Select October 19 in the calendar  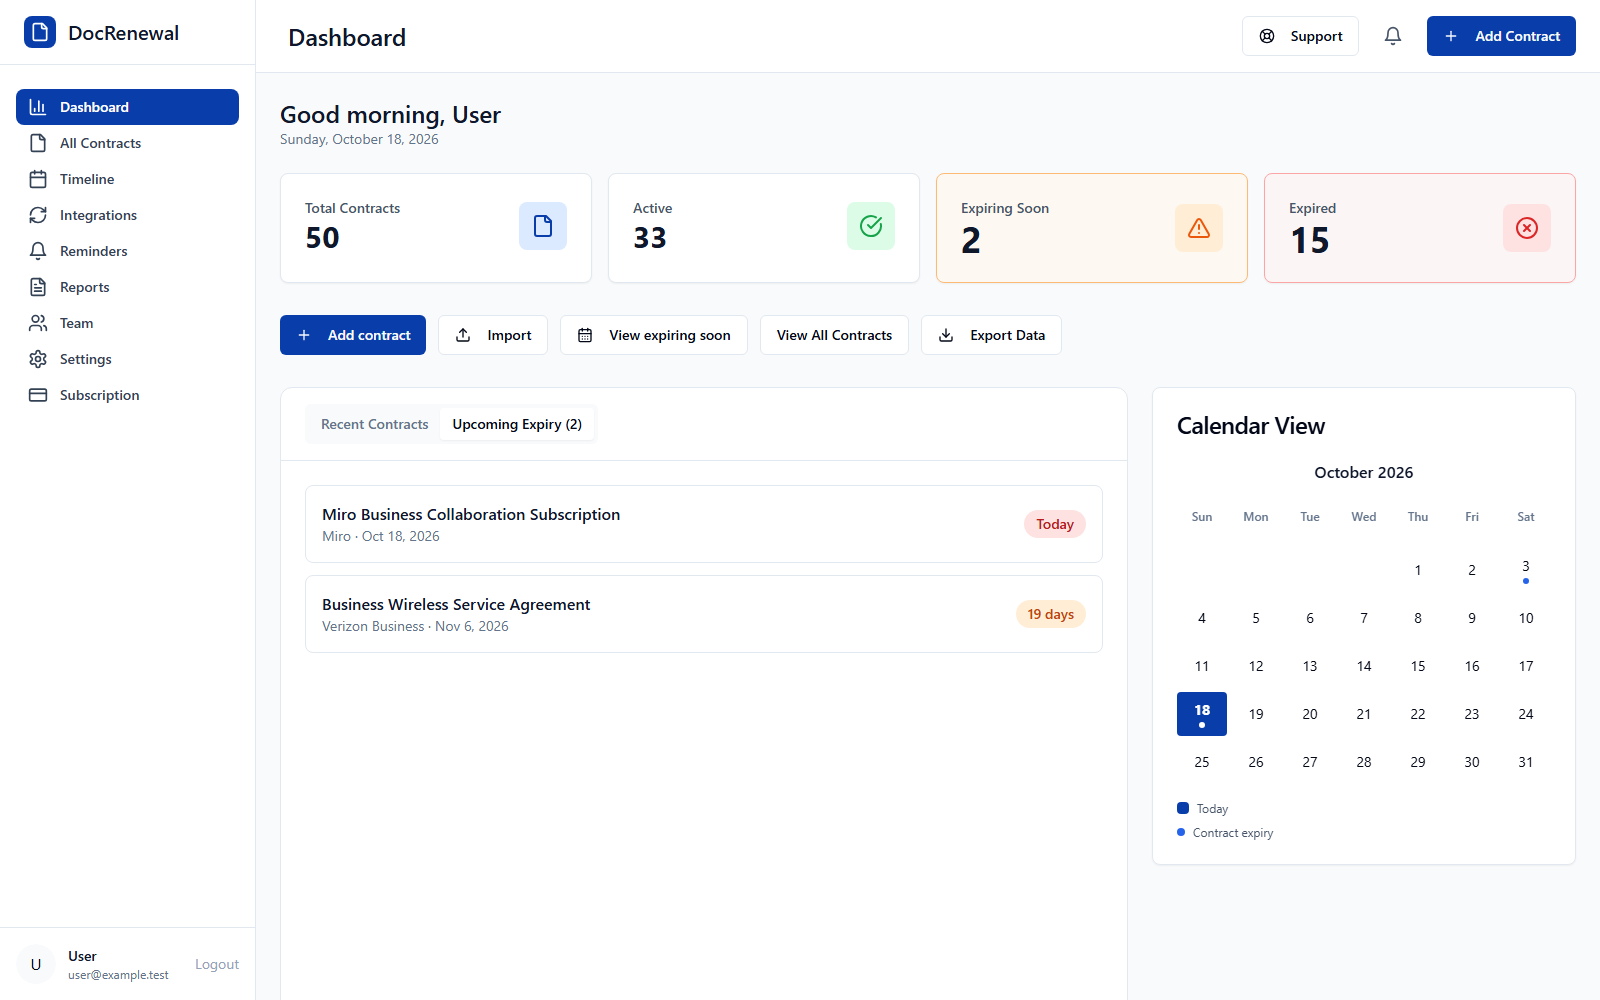point(1256,714)
